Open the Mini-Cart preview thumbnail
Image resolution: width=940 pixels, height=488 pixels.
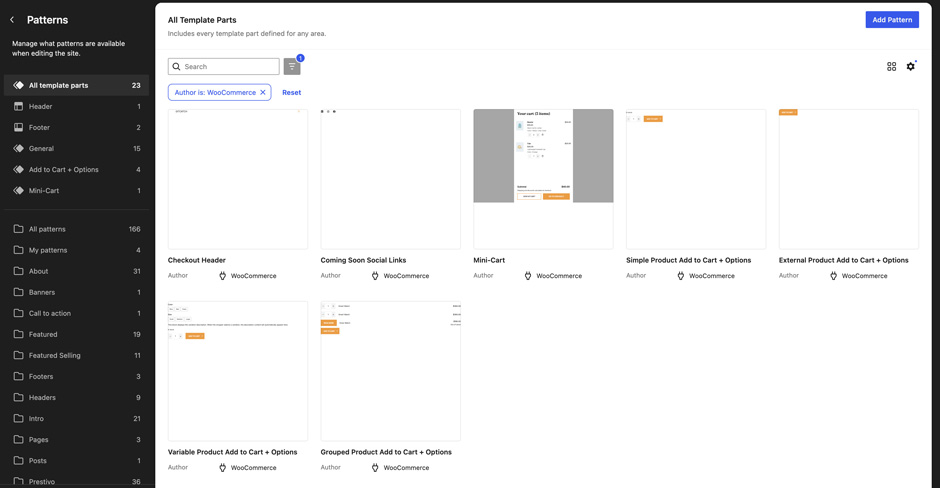click(x=543, y=179)
